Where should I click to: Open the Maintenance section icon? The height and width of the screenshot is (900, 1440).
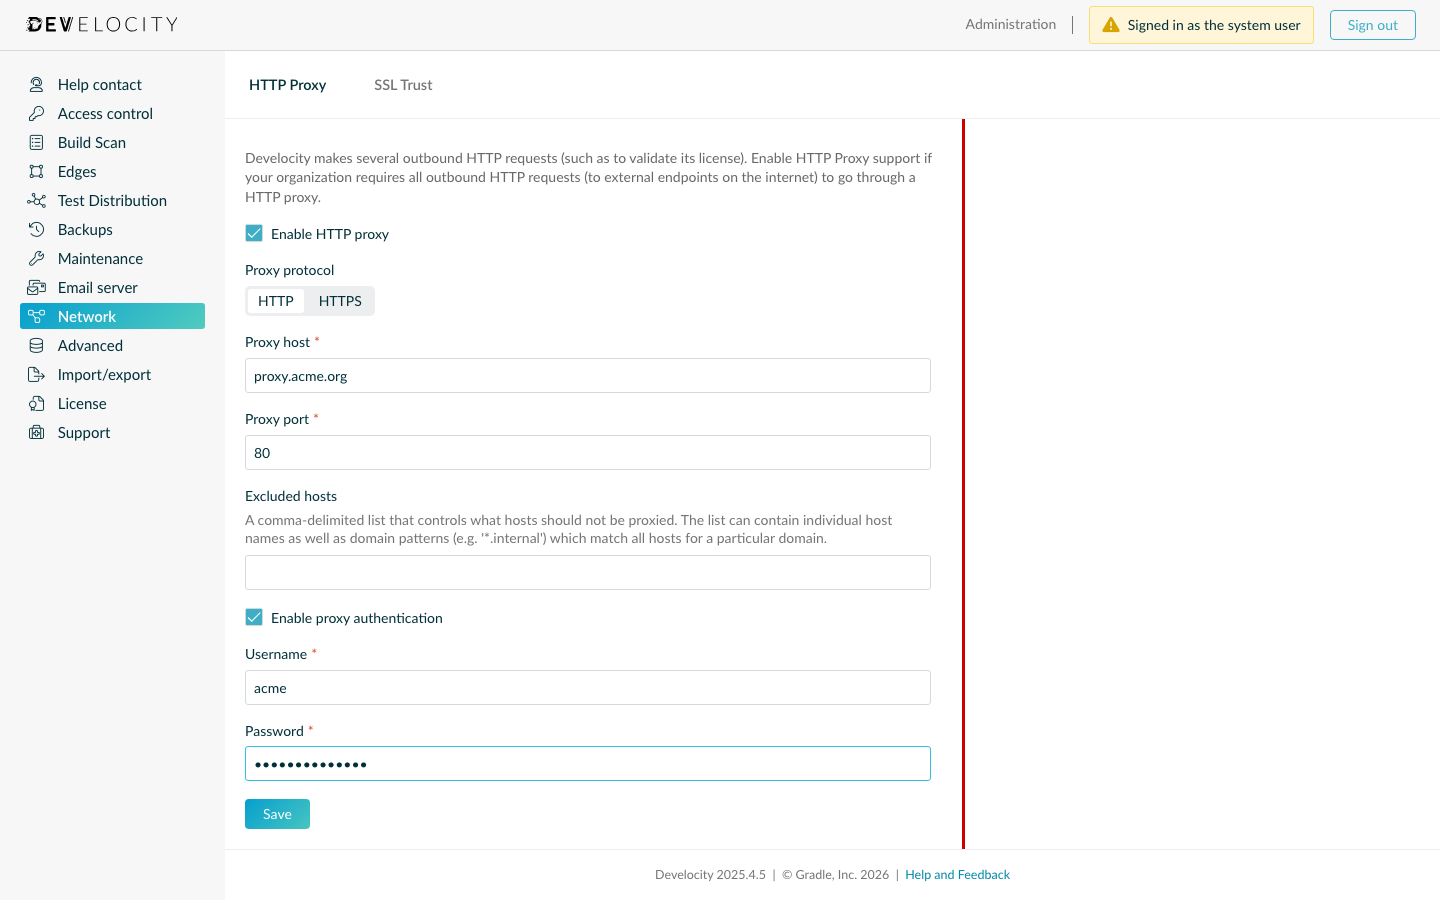click(36, 258)
